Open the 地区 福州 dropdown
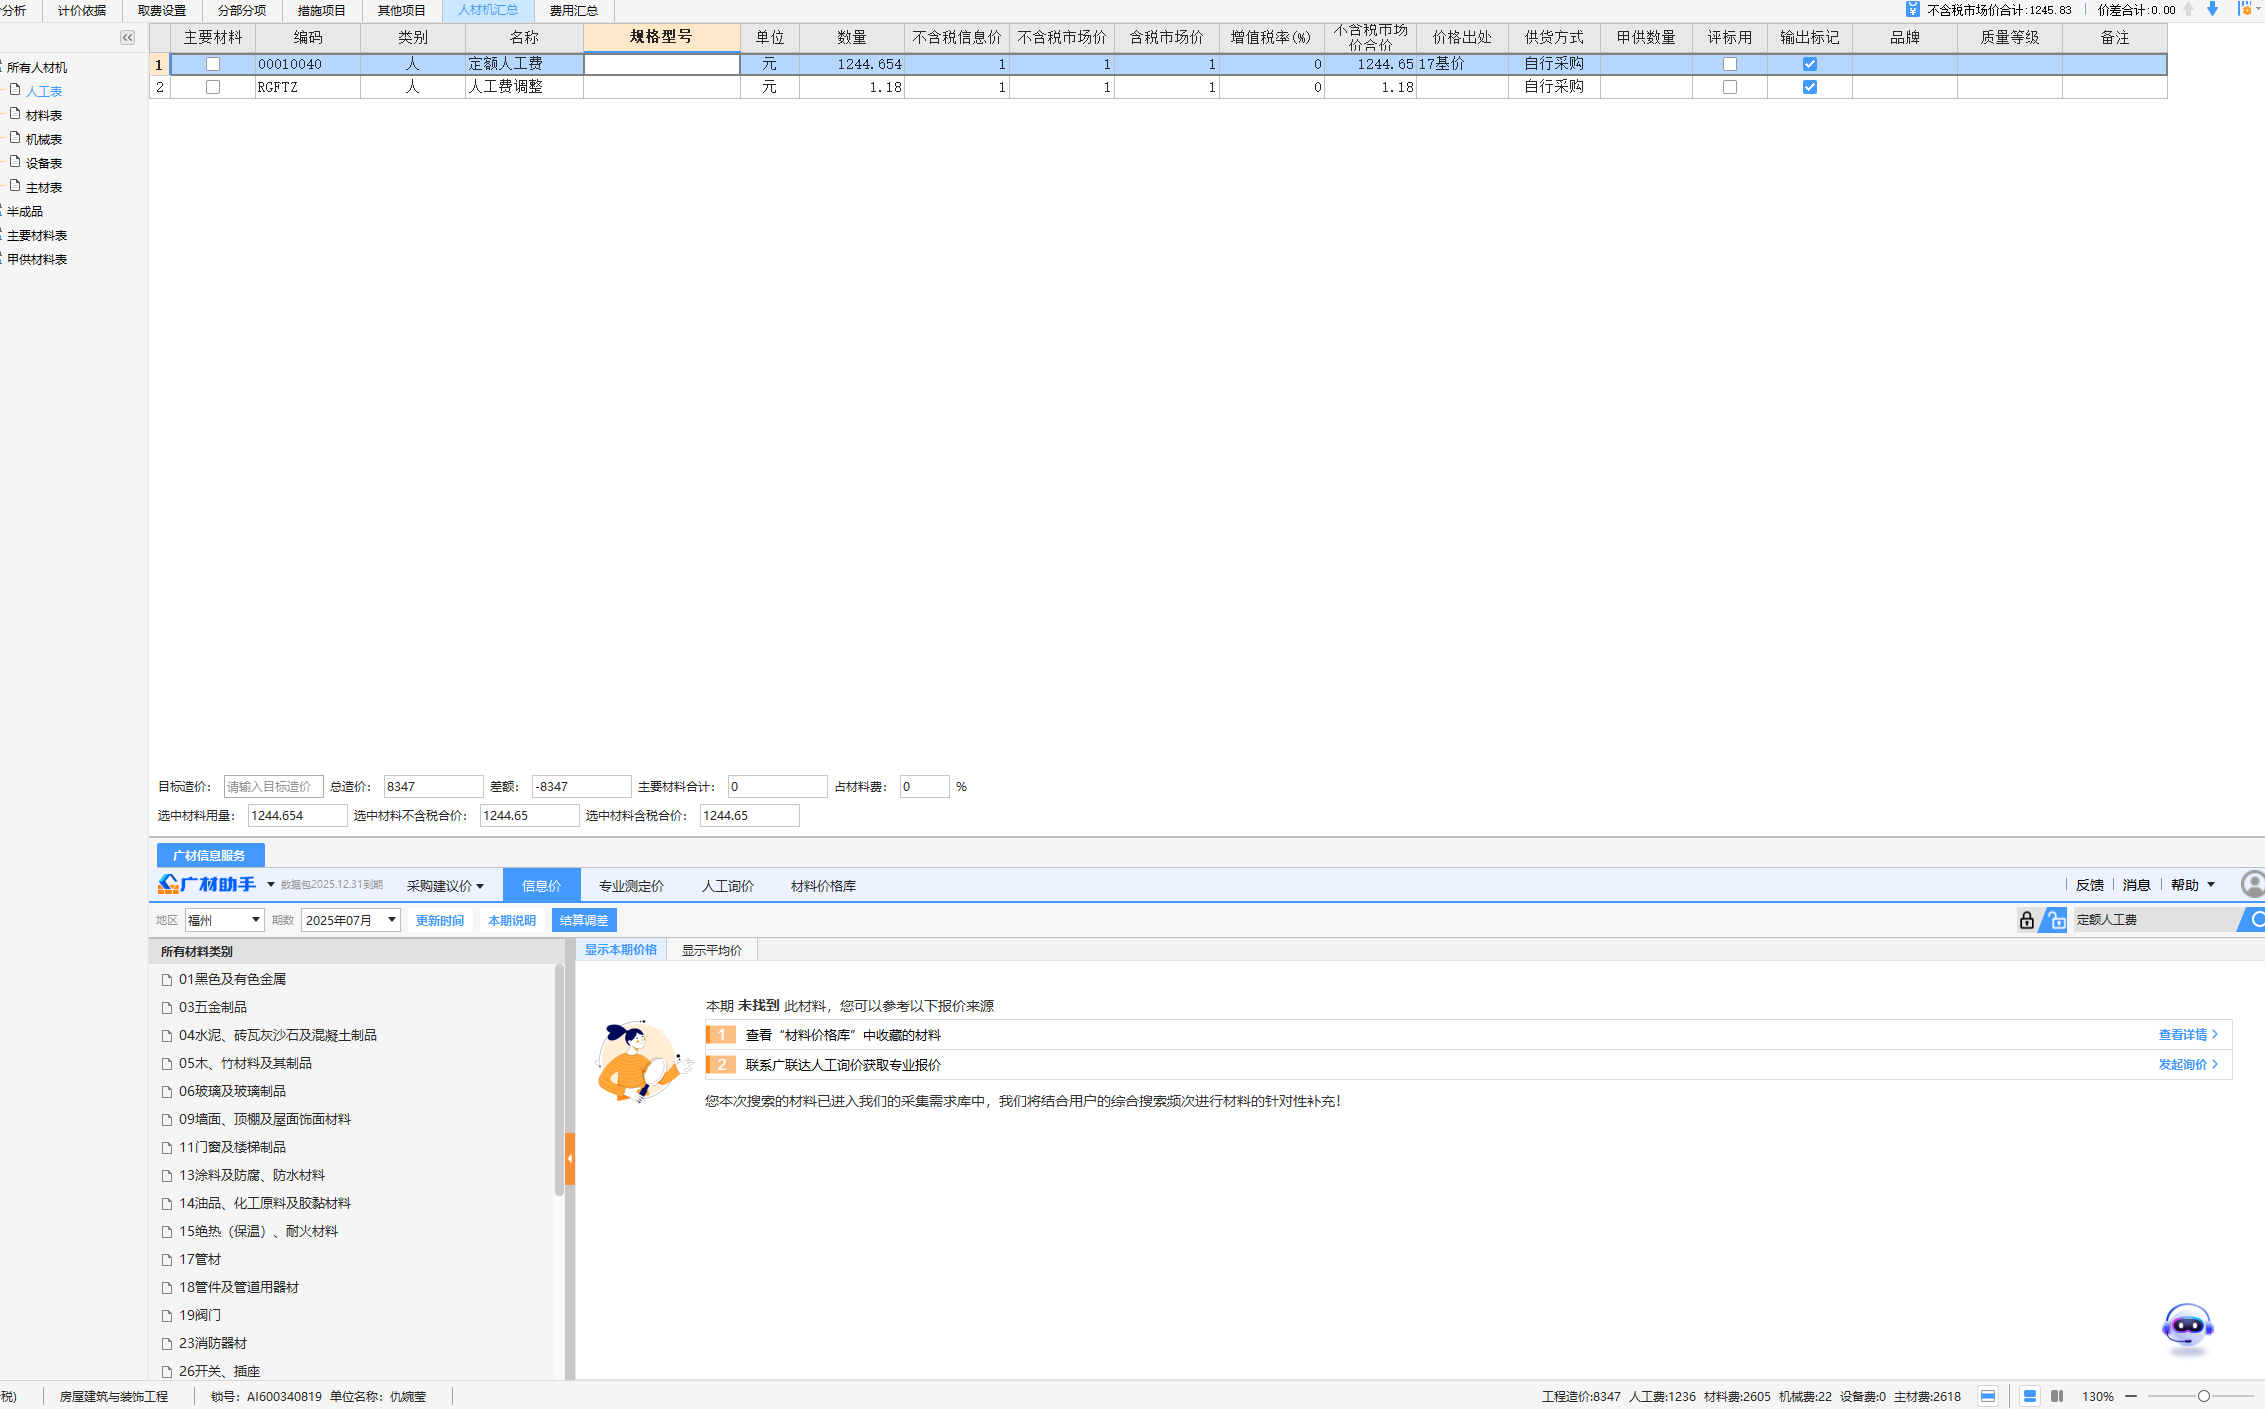 tap(255, 920)
